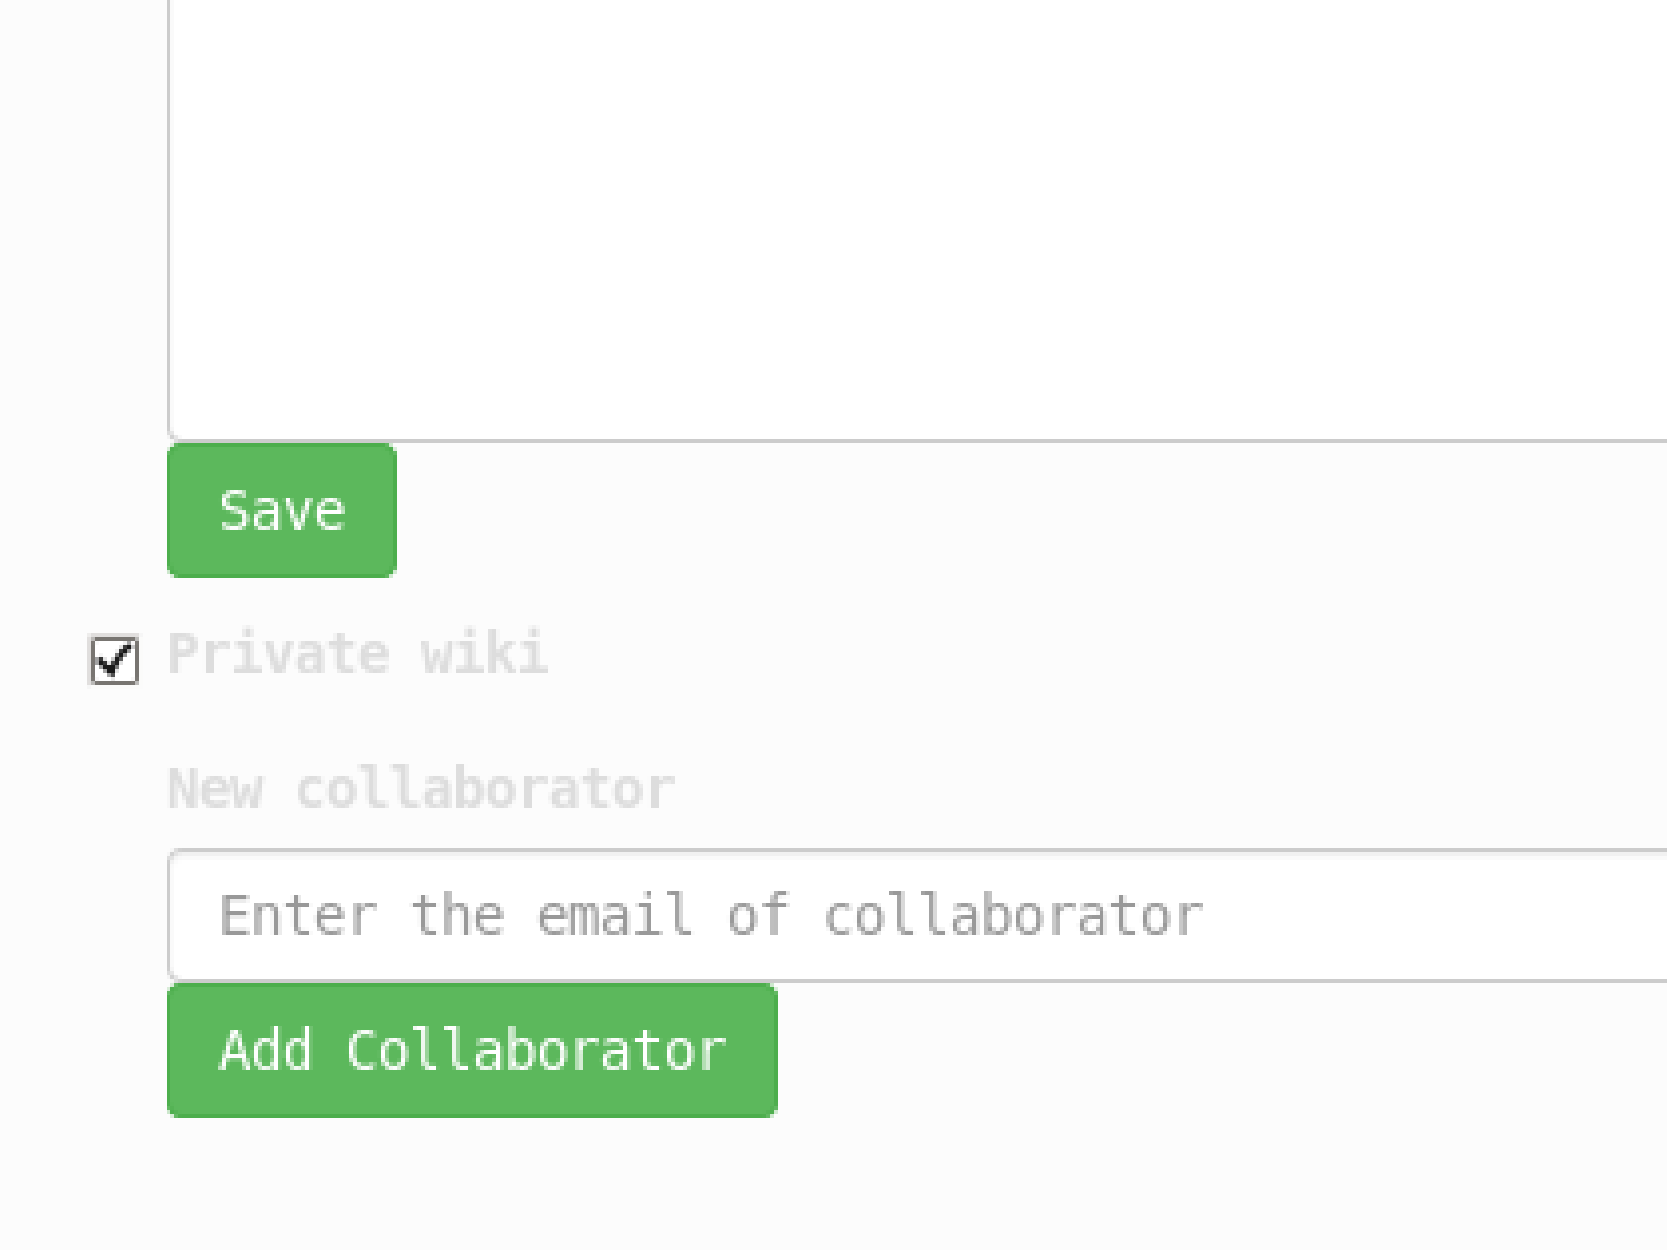Click the word 'Save' on the button
Viewport: 1667px width, 1250px height.
pos(282,511)
